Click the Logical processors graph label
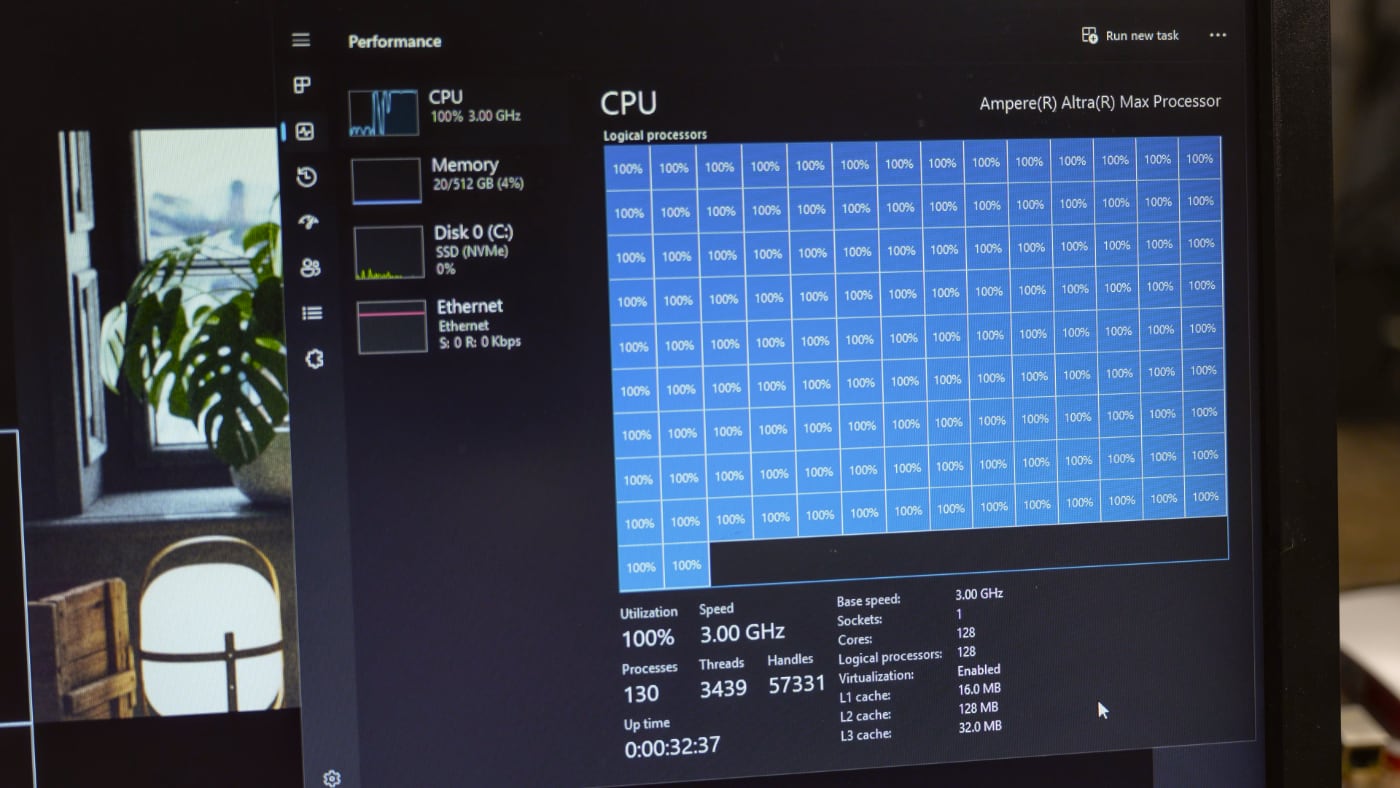1400x788 pixels. pos(655,135)
